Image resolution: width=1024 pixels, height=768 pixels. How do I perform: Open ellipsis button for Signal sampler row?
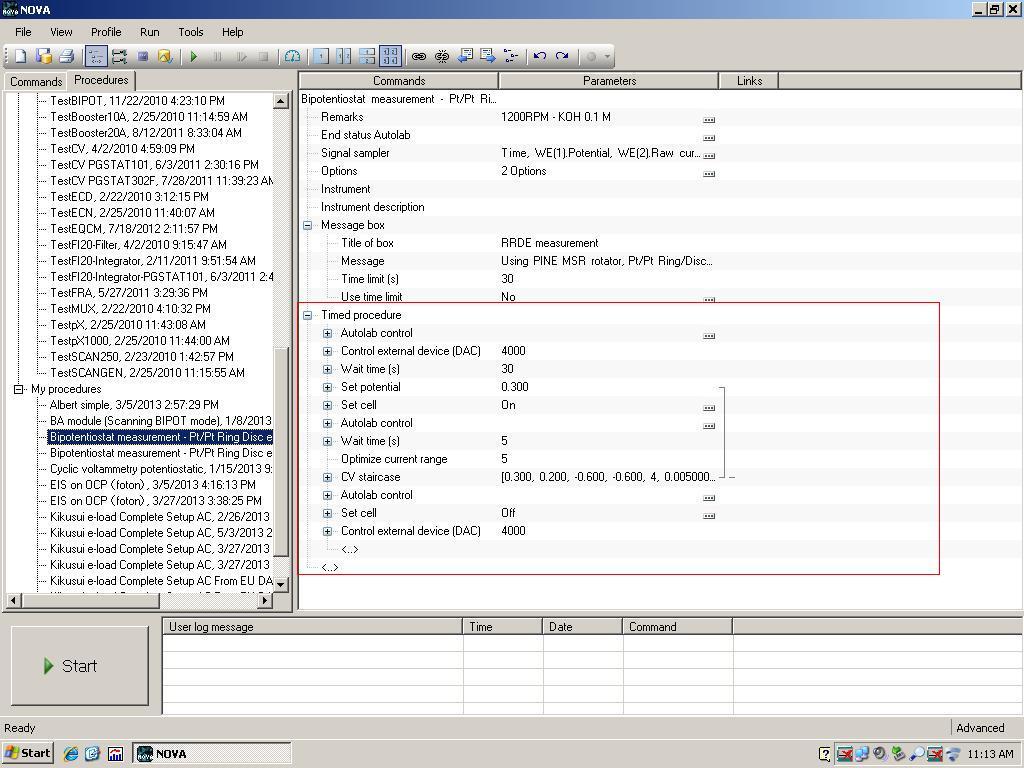tap(709, 155)
